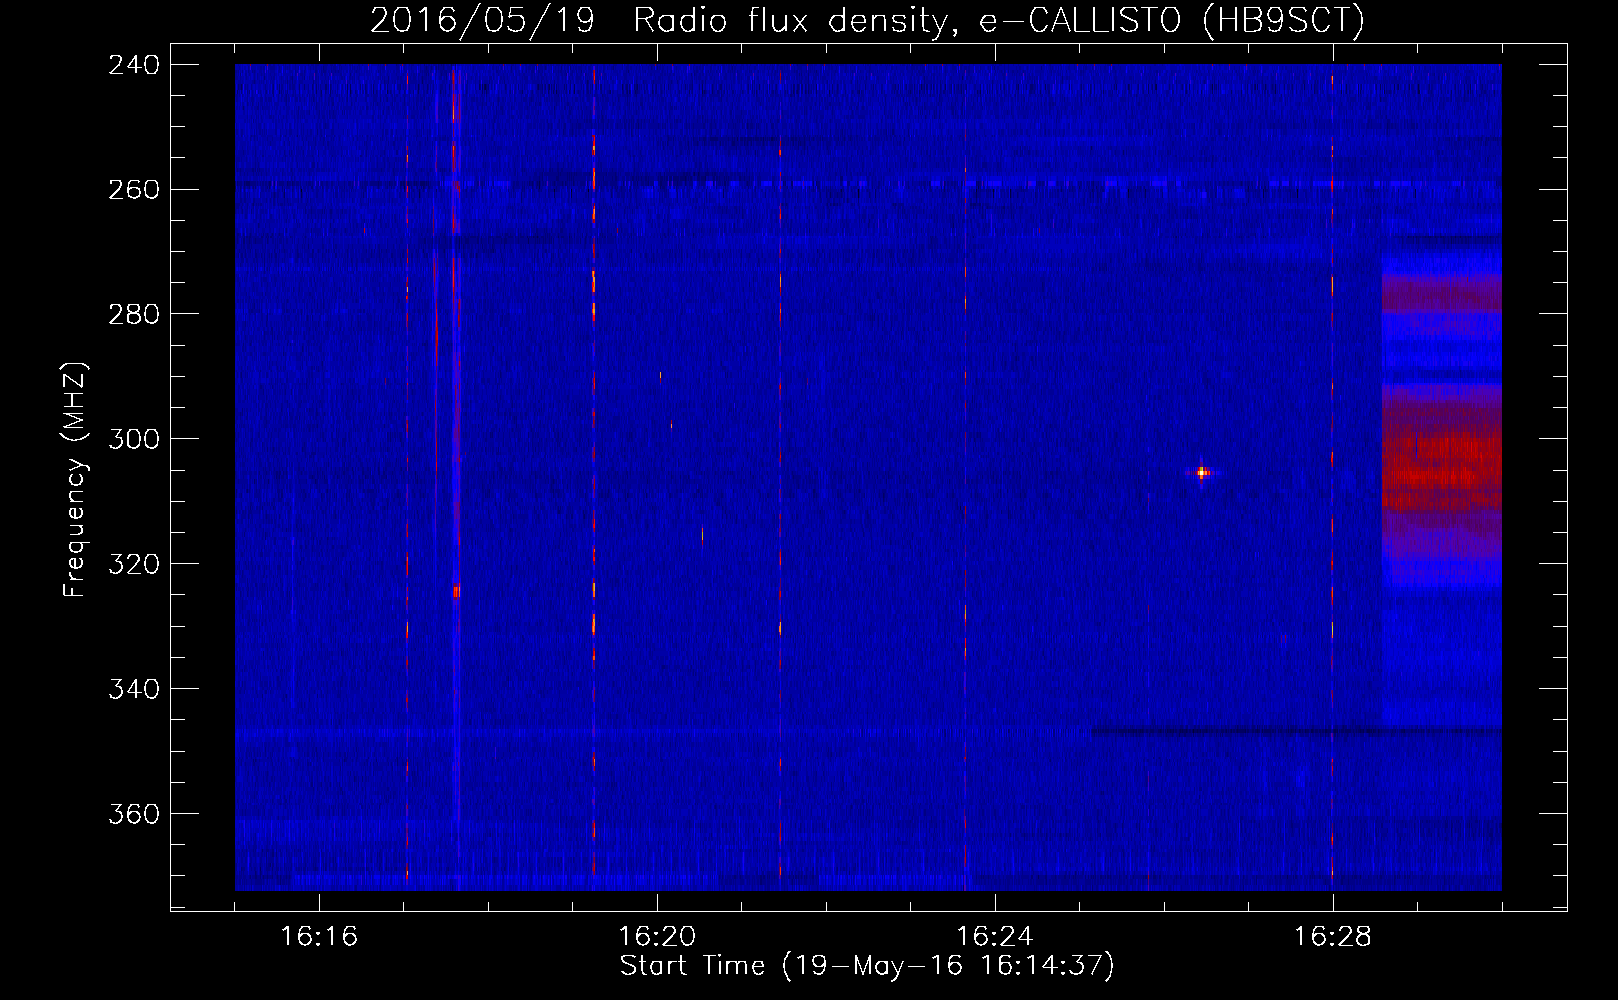This screenshot has width=1618, height=1000.
Task: Select the 360 frequency tick label
Action: tap(133, 815)
